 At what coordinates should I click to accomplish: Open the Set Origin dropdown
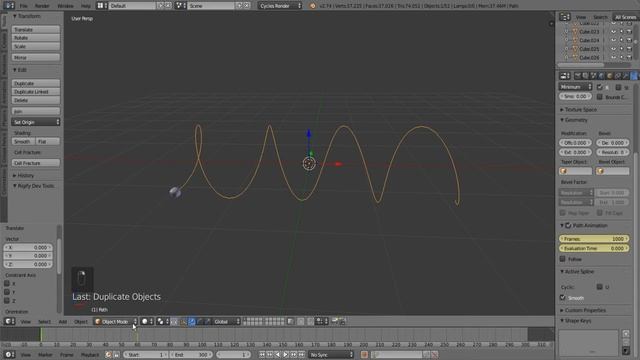coord(36,122)
